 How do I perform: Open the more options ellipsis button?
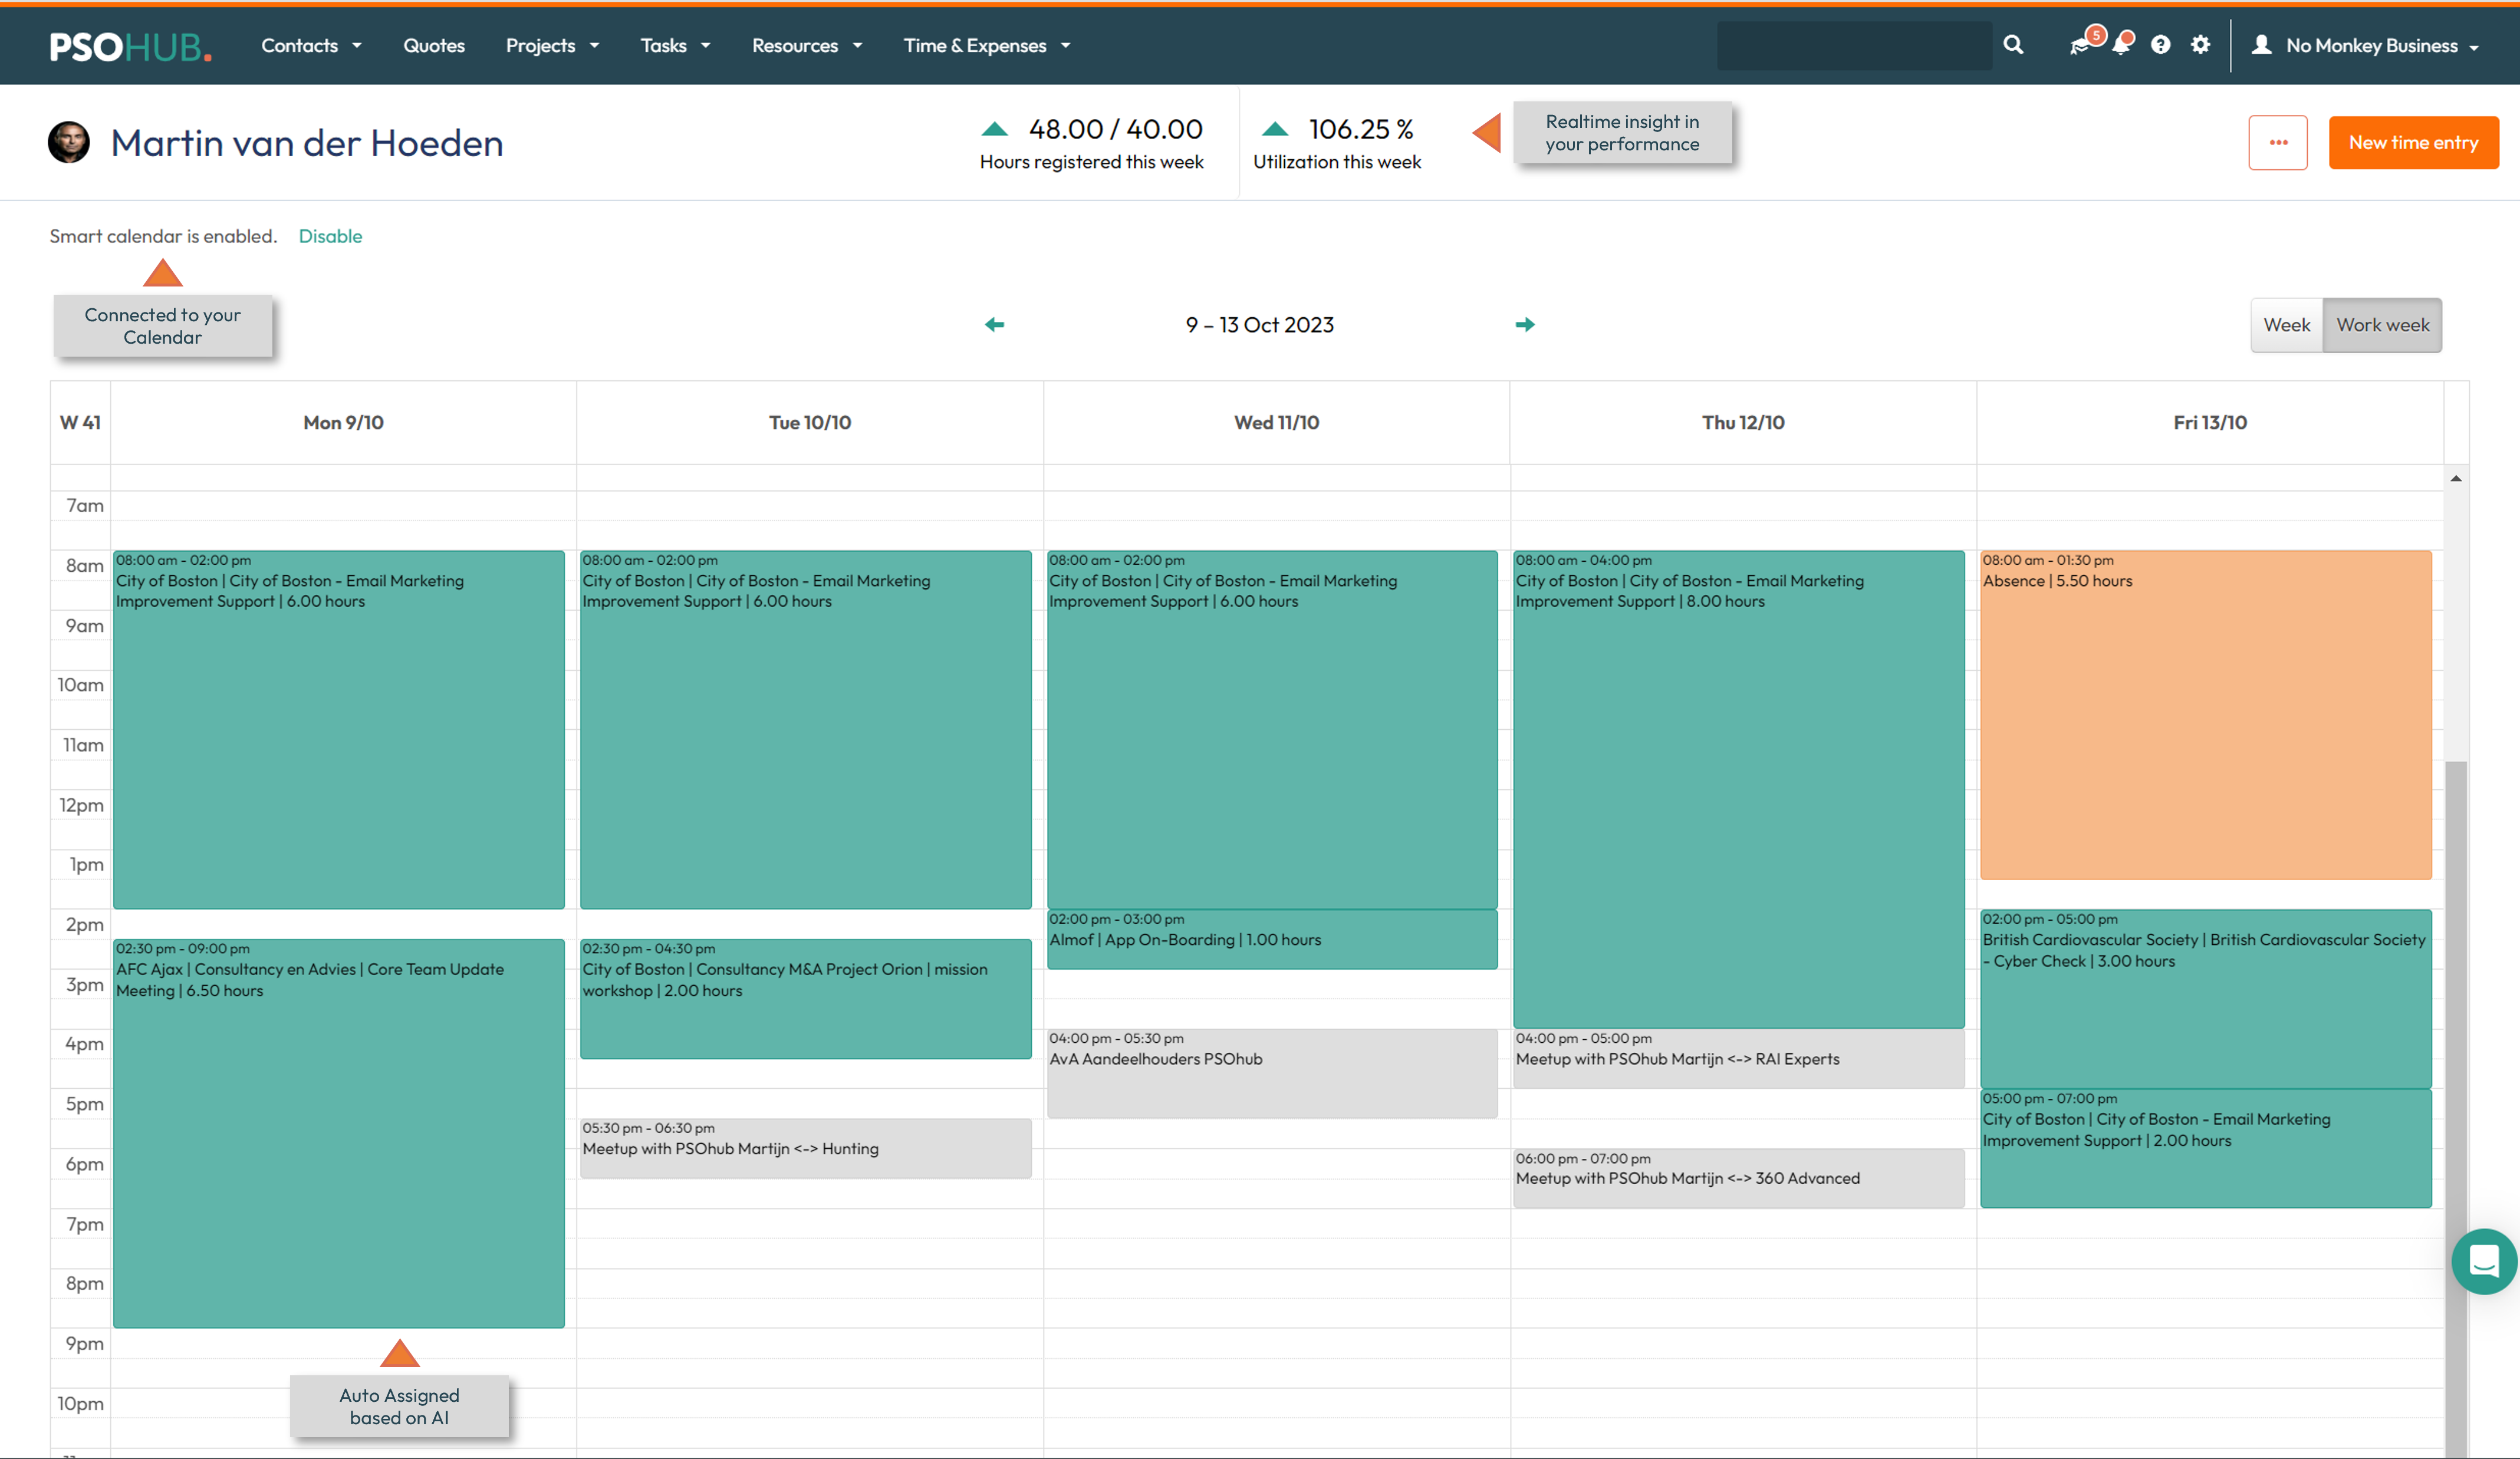coord(2278,142)
